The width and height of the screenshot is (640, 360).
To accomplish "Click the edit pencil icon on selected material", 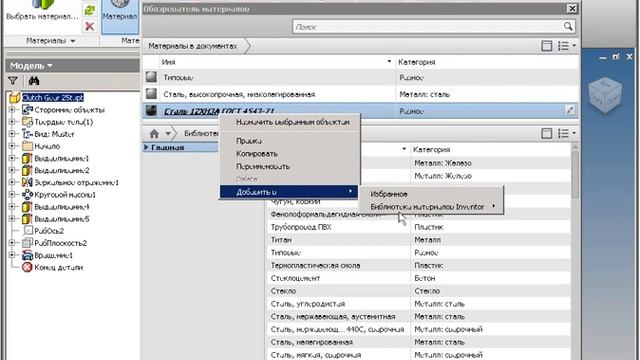I will (x=570, y=110).
